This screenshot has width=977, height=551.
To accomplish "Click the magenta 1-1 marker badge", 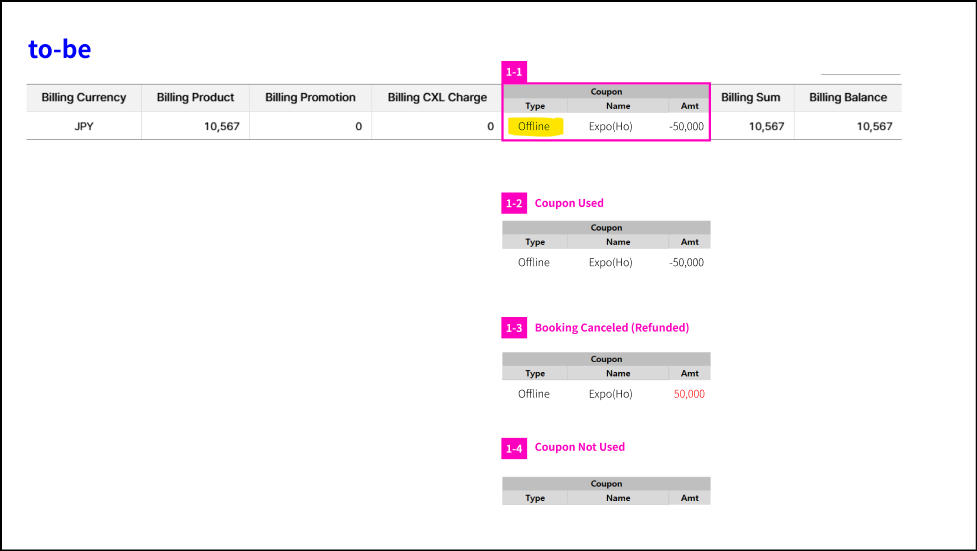I will [513, 72].
